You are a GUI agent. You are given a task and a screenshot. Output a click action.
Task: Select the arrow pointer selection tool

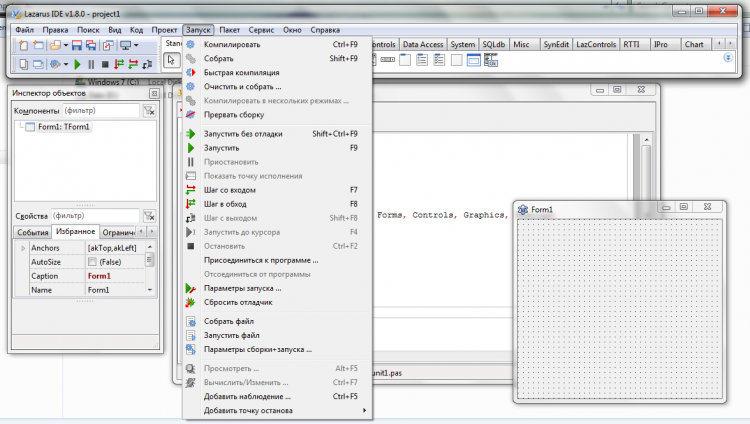(171, 60)
